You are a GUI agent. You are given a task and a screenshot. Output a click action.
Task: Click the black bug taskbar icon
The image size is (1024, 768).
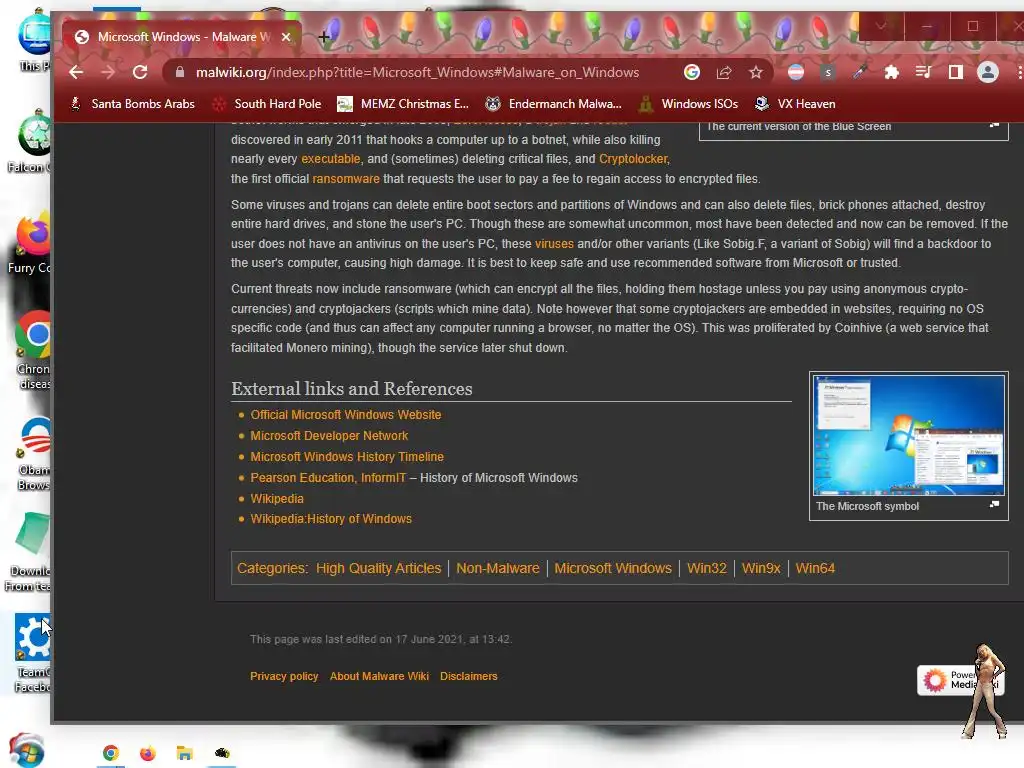(x=222, y=753)
